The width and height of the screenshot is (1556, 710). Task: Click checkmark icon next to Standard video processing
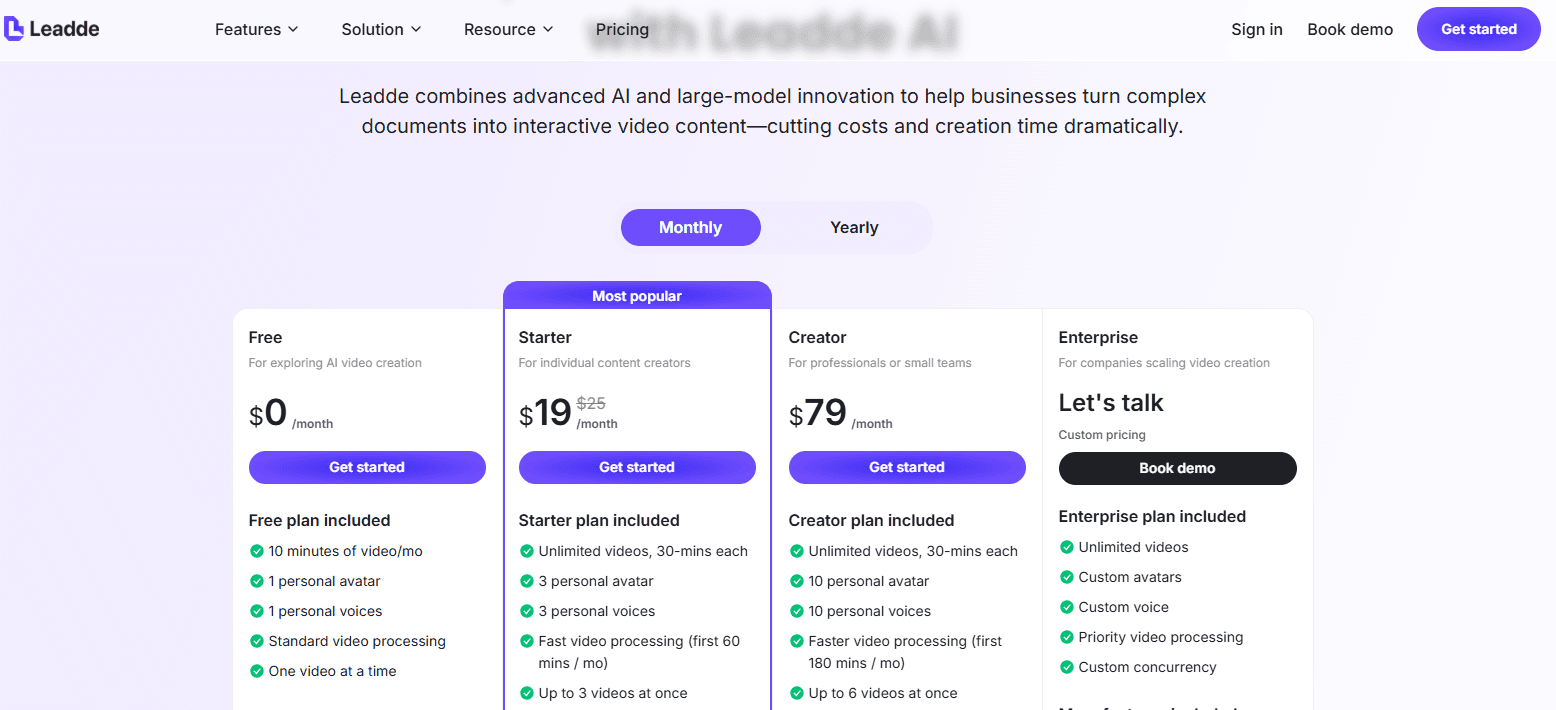coord(257,641)
